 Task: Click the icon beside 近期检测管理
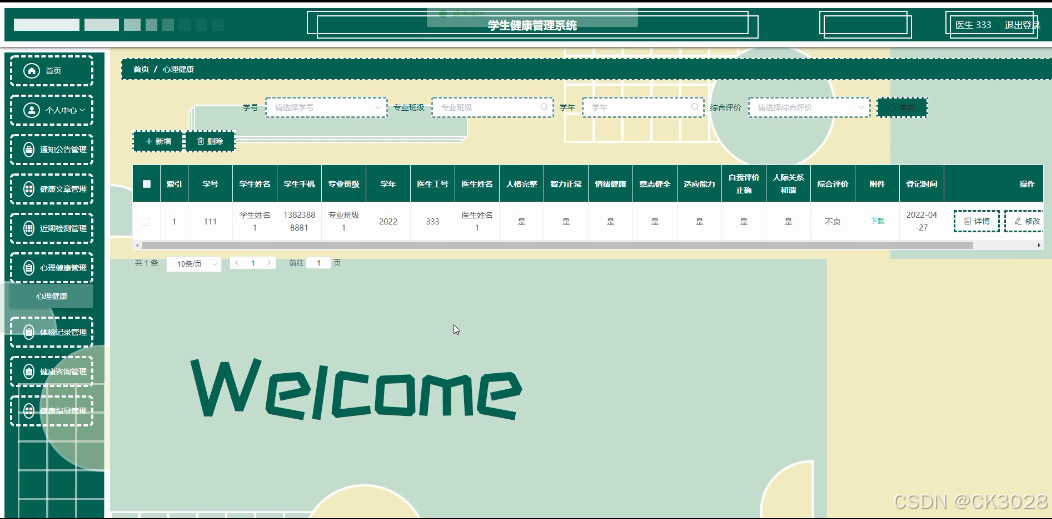28,228
